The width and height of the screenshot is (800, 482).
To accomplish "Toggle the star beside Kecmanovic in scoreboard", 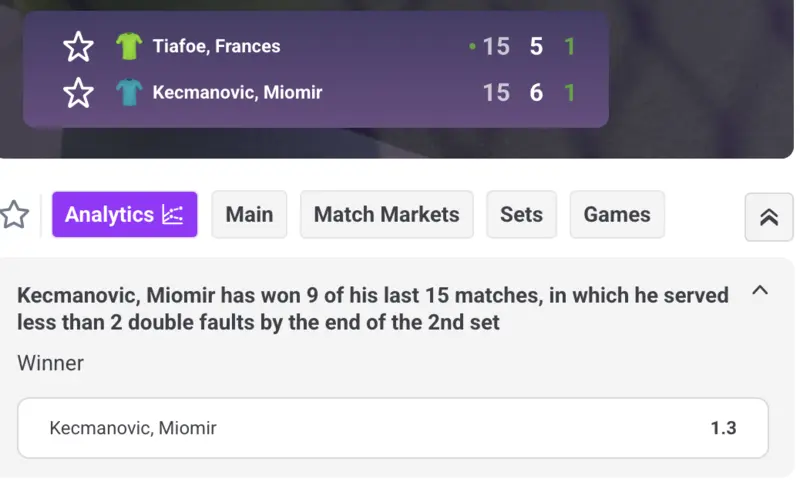I will point(78,93).
